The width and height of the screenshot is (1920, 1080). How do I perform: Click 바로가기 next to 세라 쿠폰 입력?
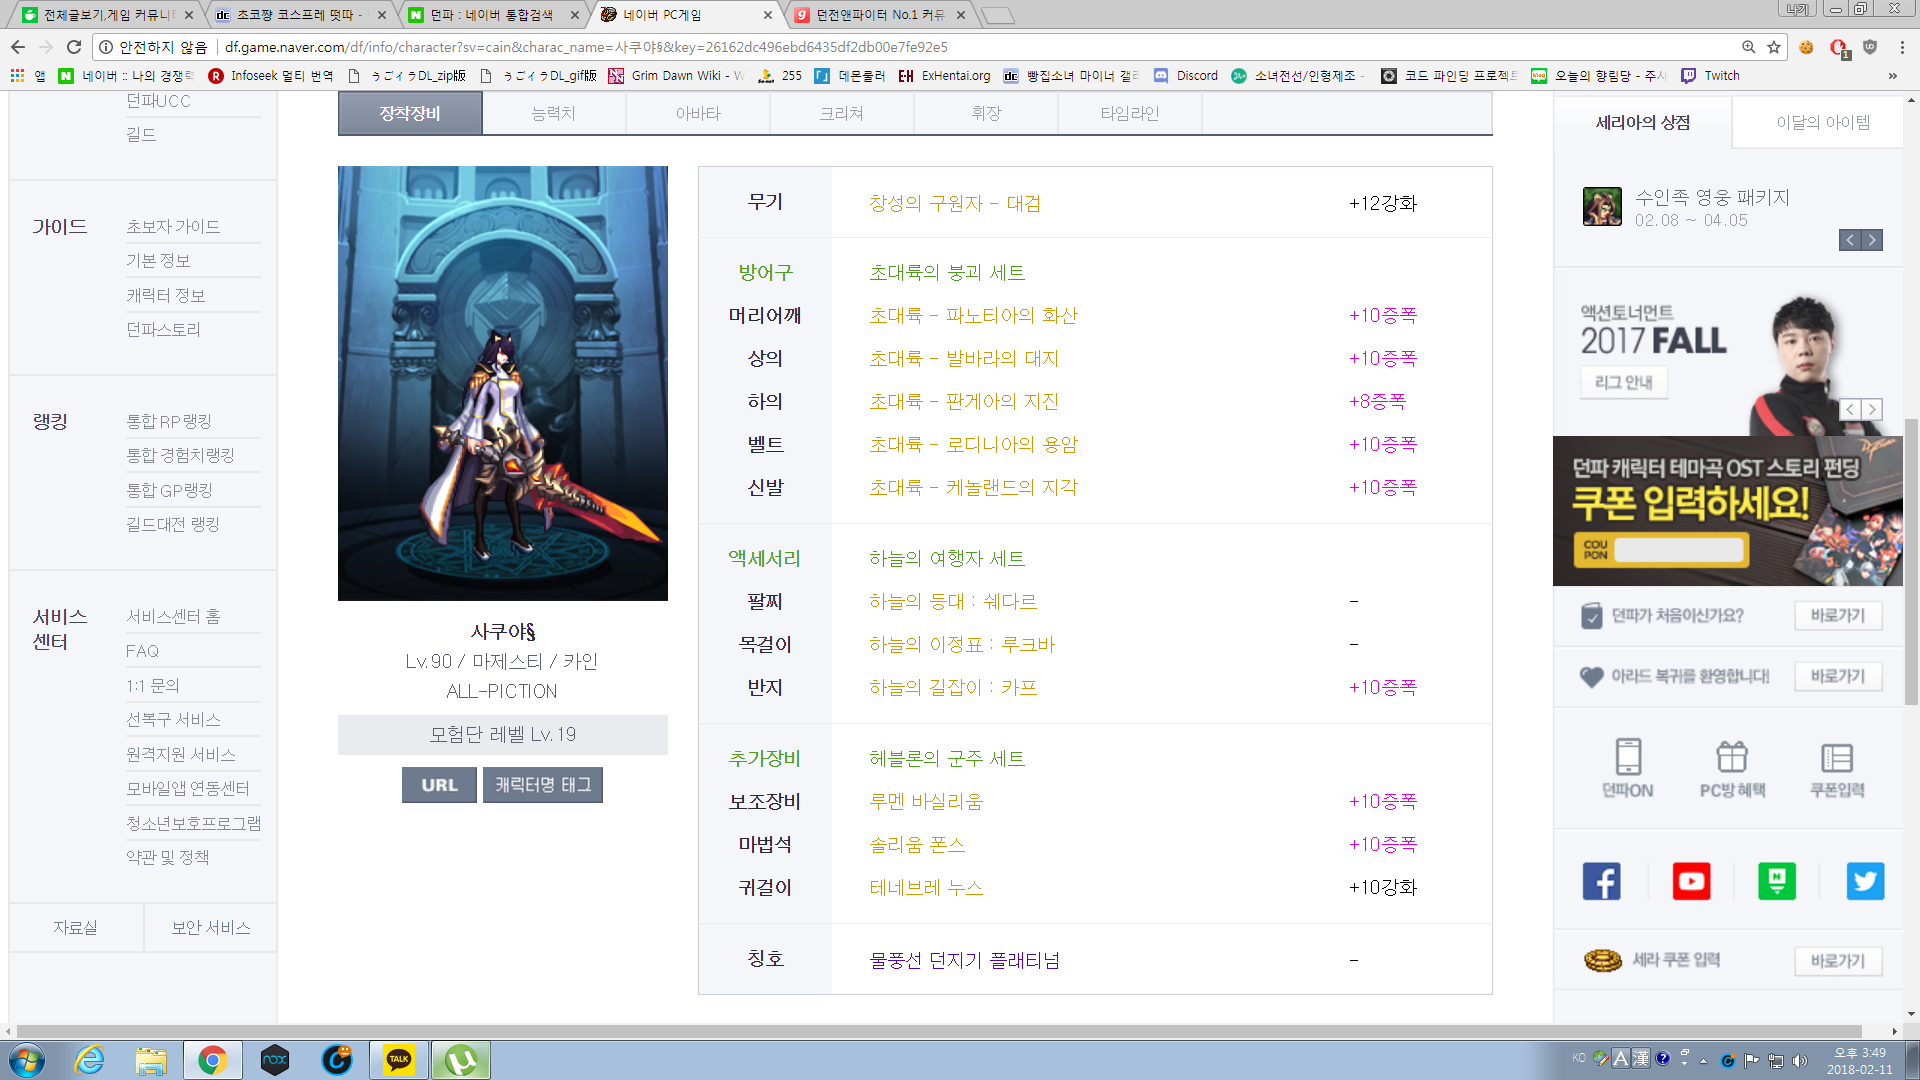click(1838, 961)
